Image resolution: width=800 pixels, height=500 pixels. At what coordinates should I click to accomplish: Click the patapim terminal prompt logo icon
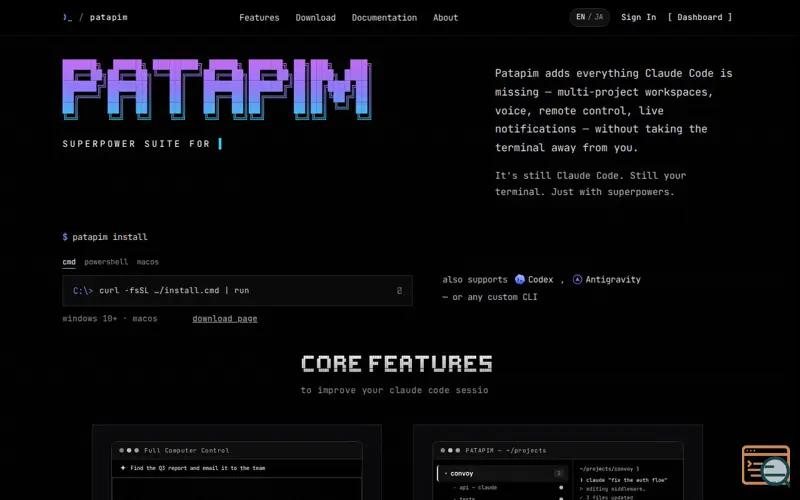pos(67,17)
